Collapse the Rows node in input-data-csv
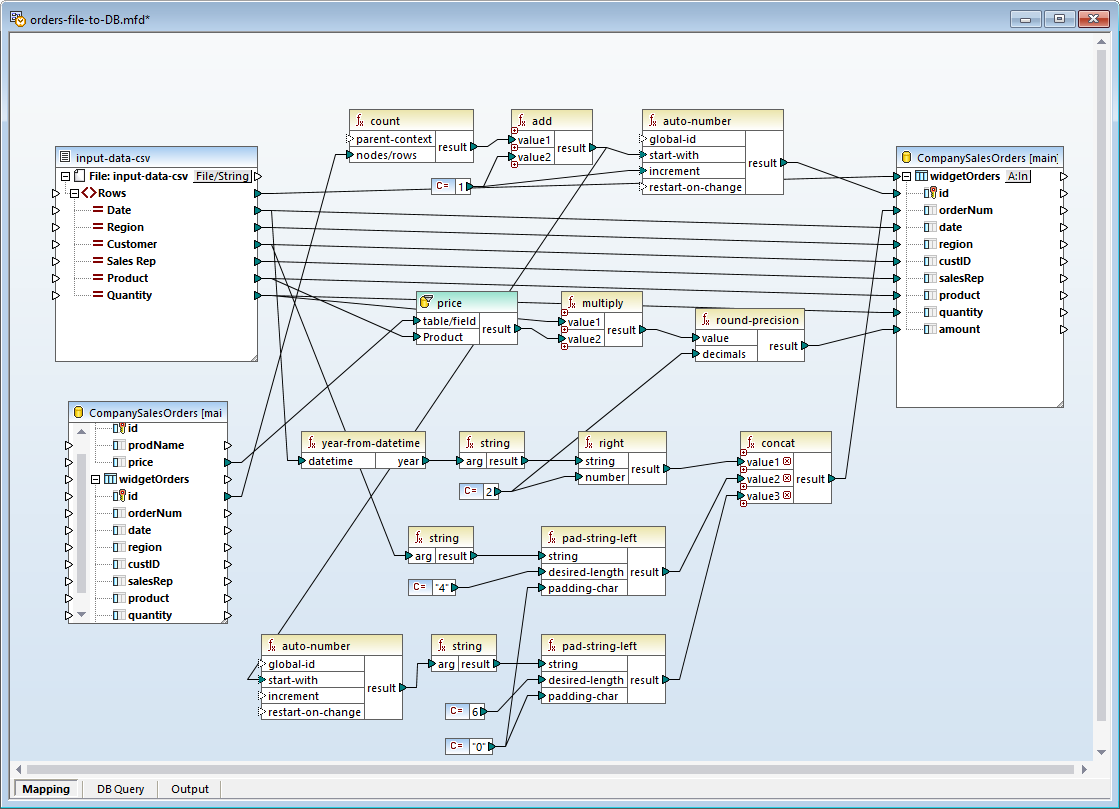 pos(74,193)
